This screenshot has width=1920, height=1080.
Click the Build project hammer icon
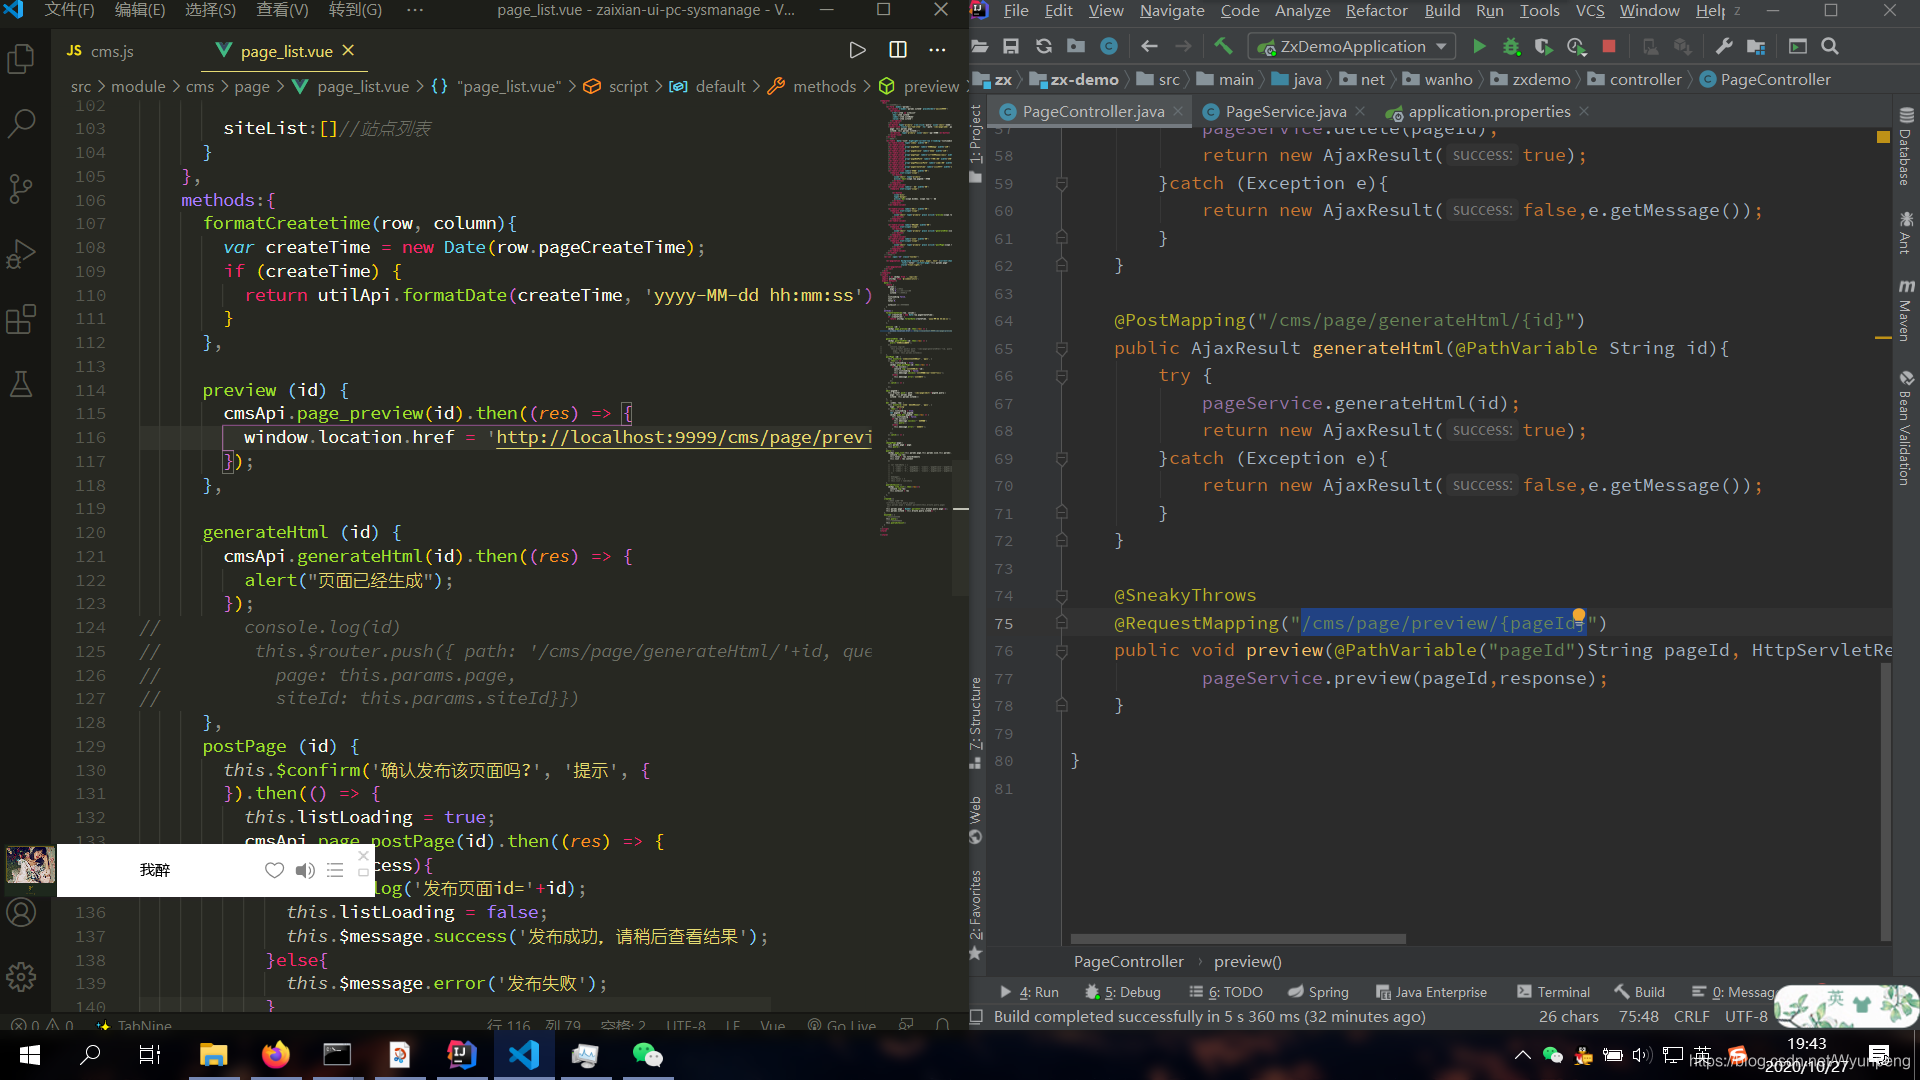(1223, 46)
